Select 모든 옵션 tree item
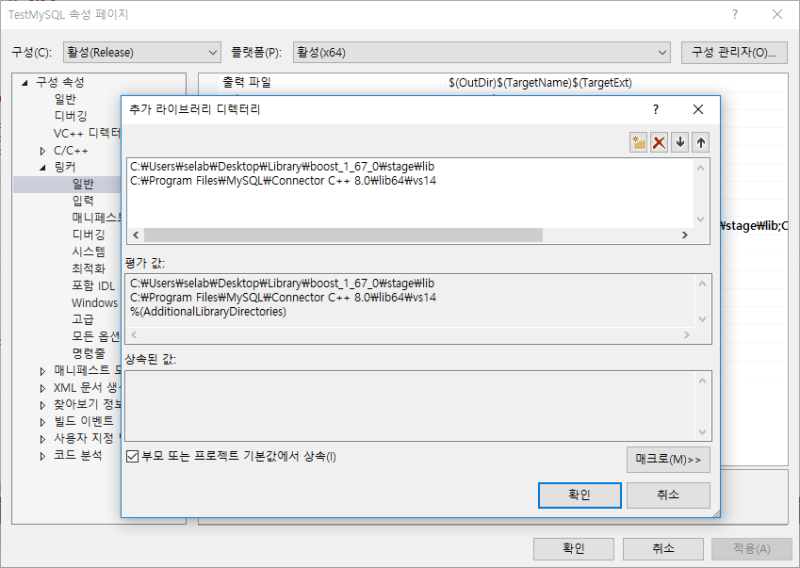 [96, 336]
